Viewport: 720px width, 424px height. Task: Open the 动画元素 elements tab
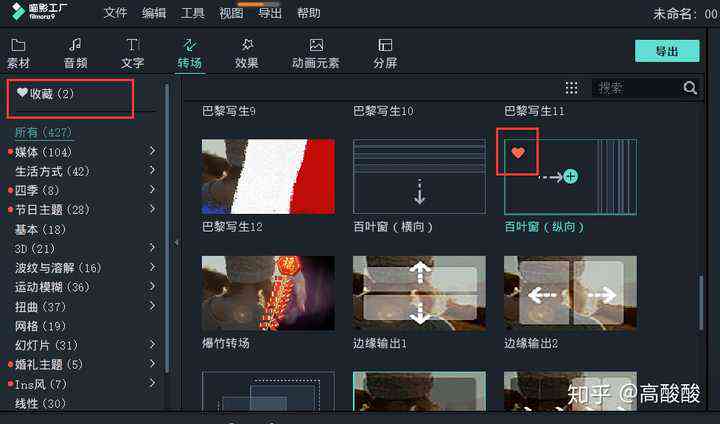pyautogui.click(x=315, y=54)
